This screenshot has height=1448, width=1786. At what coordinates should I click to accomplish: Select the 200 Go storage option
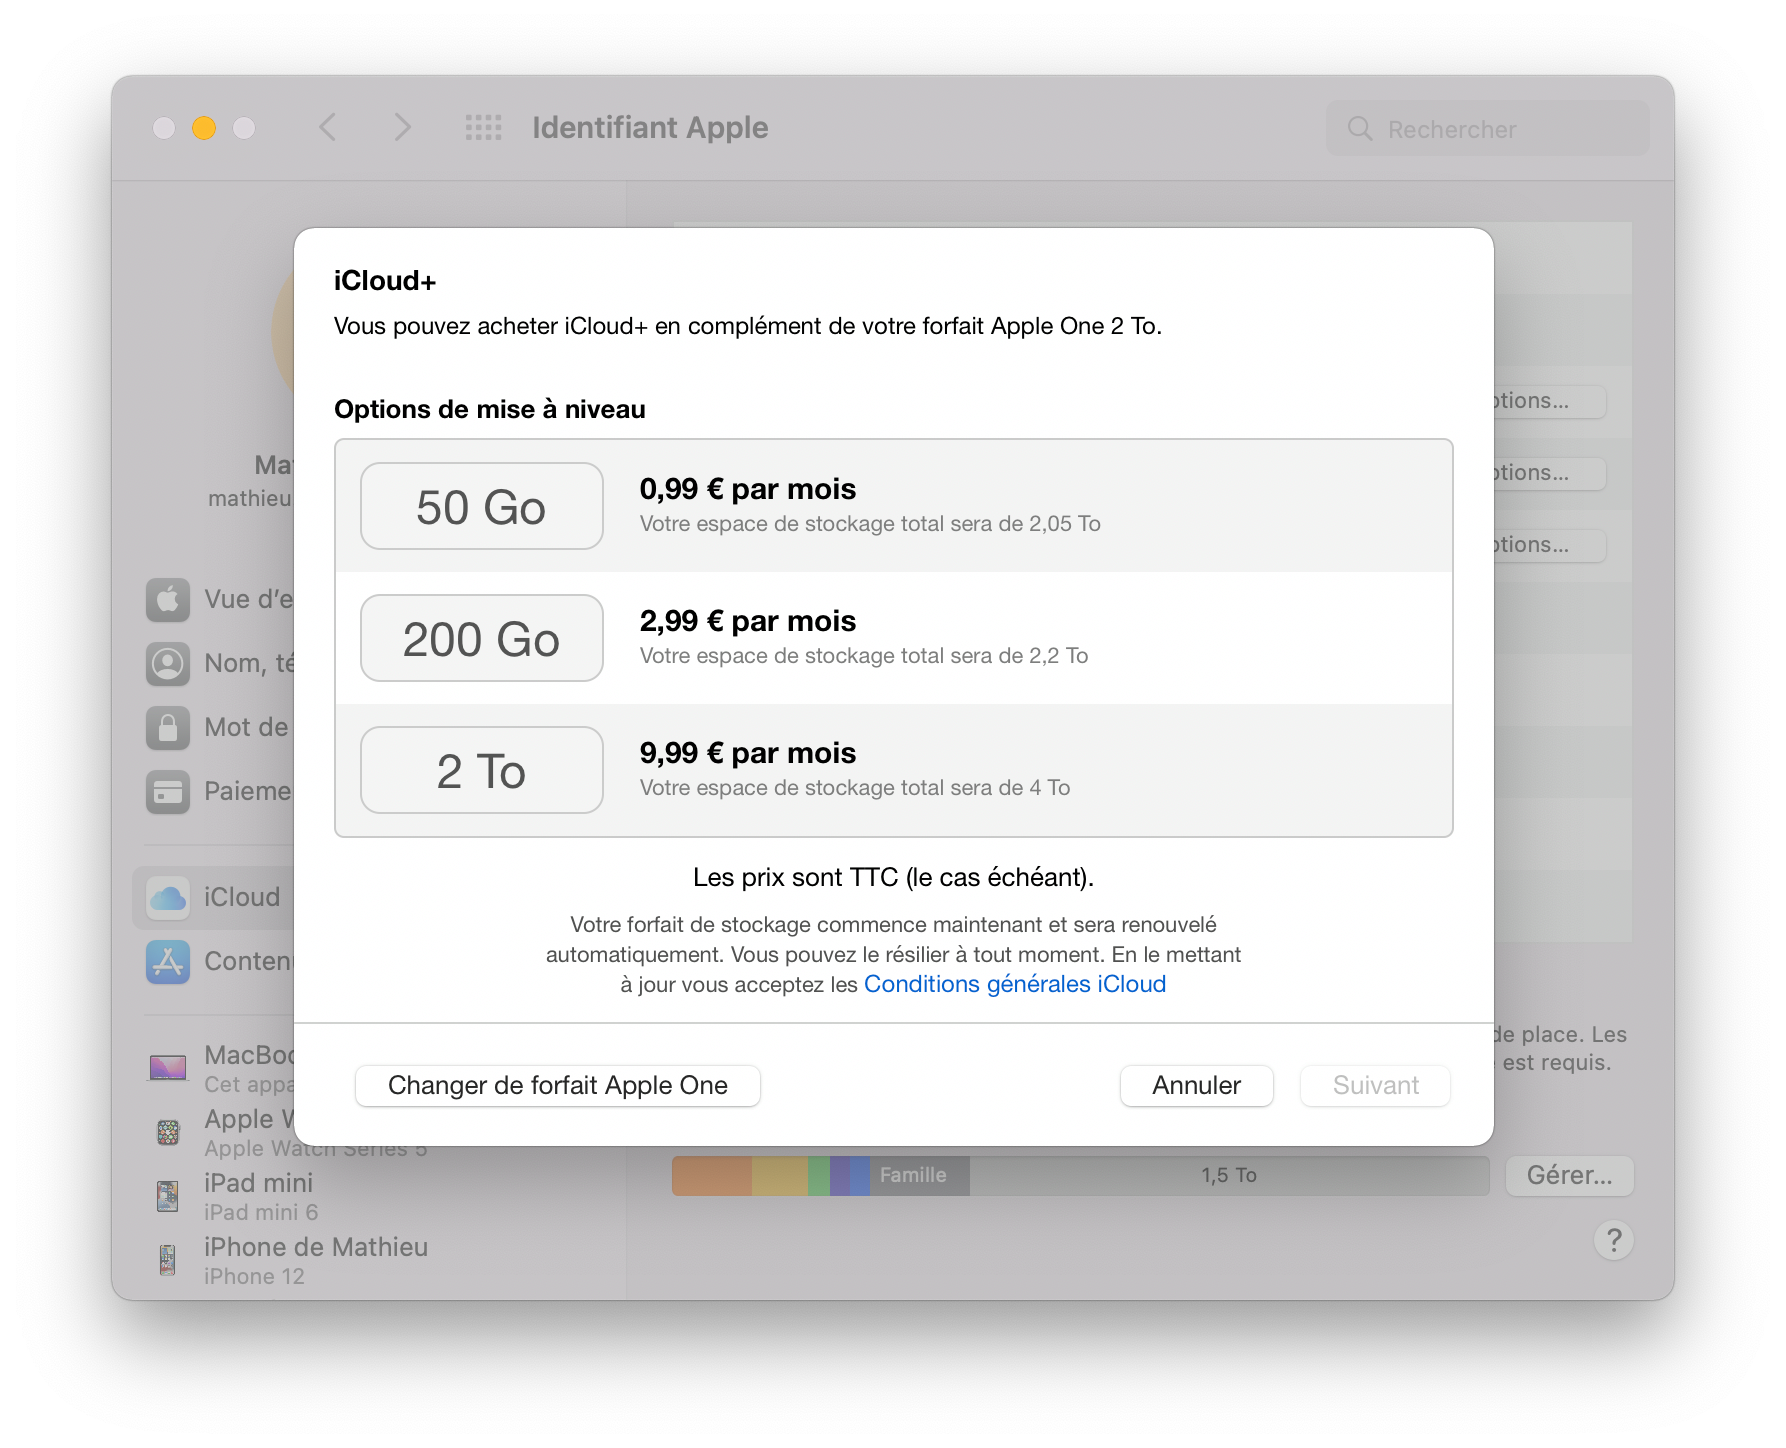tap(481, 638)
